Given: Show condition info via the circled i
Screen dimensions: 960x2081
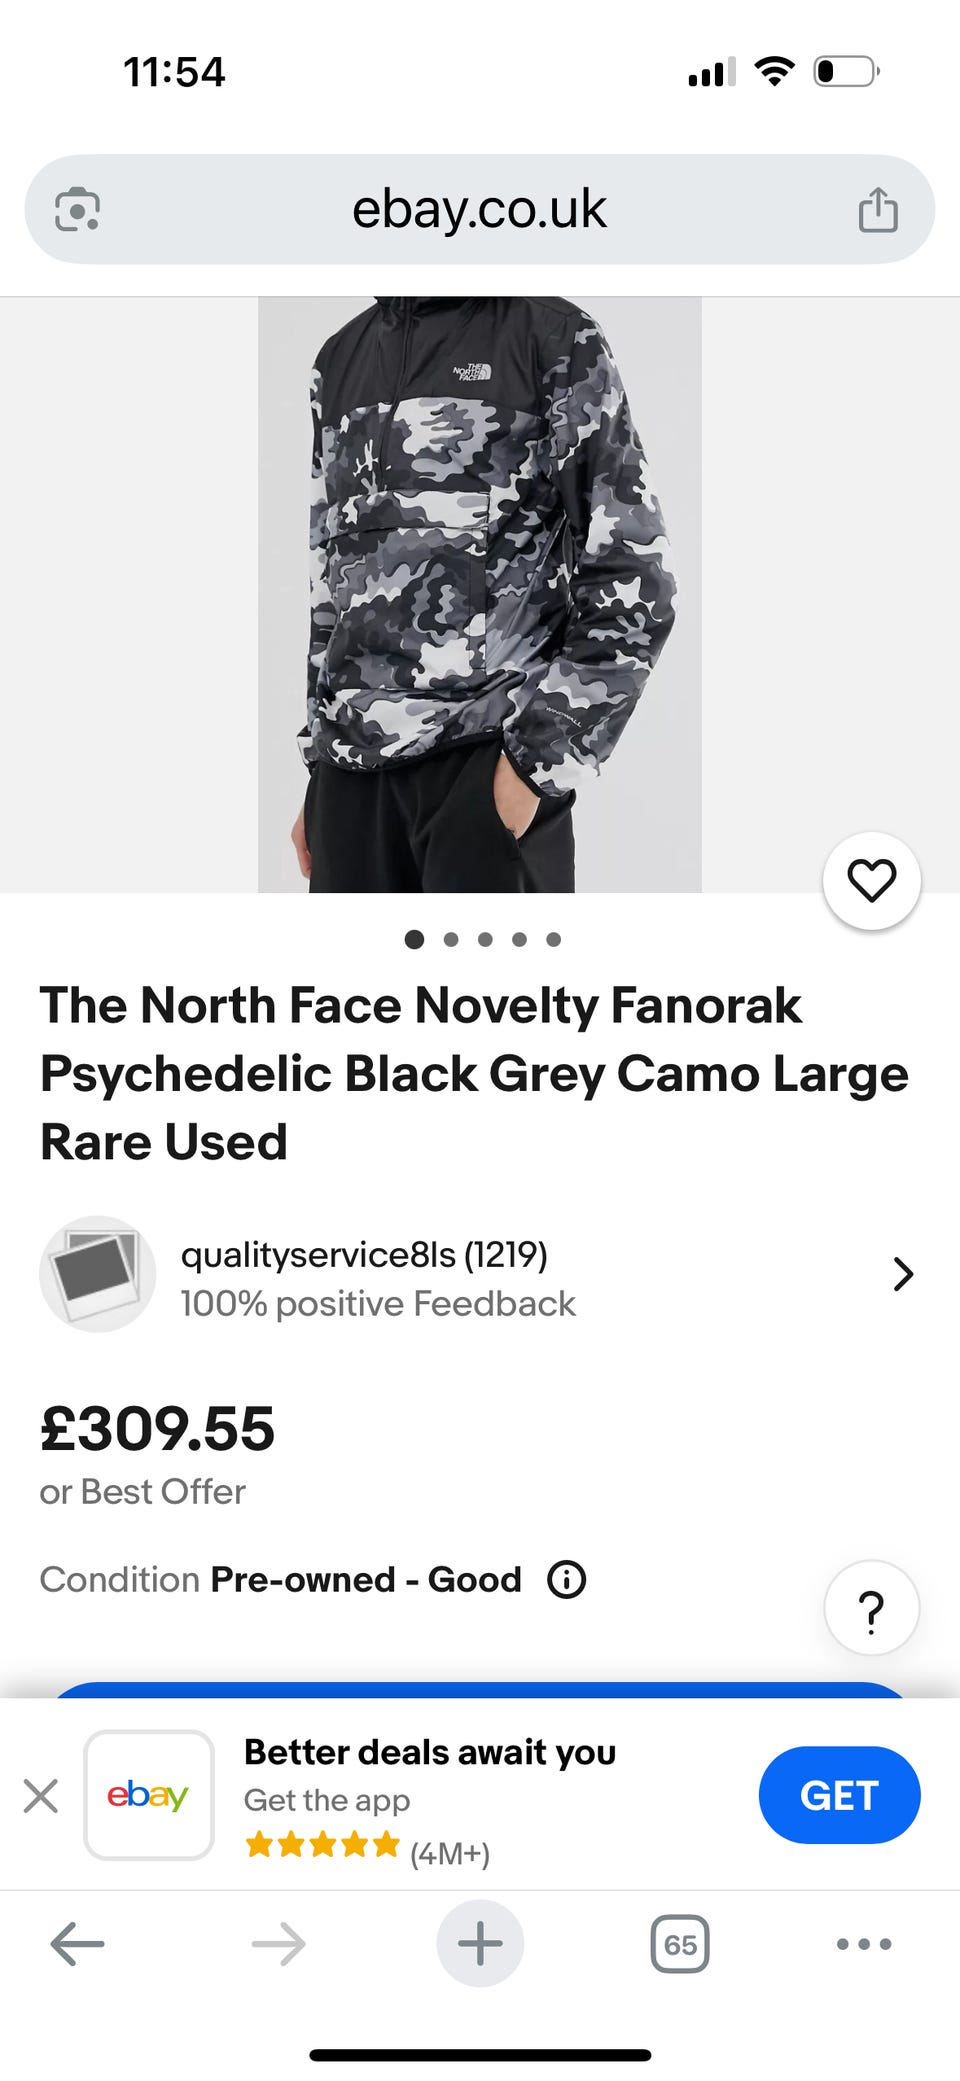Looking at the screenshot, I should click(x=566, y=1580).
